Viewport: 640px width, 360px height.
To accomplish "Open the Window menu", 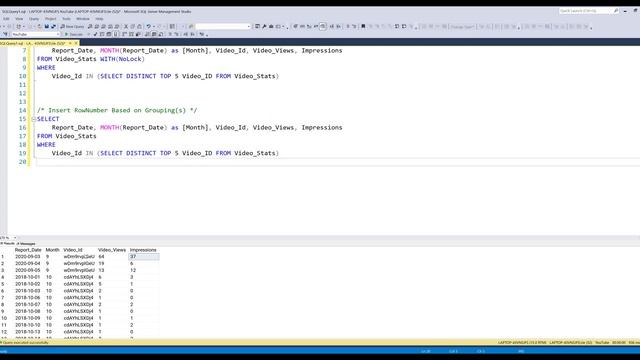I will pos(83,19).
